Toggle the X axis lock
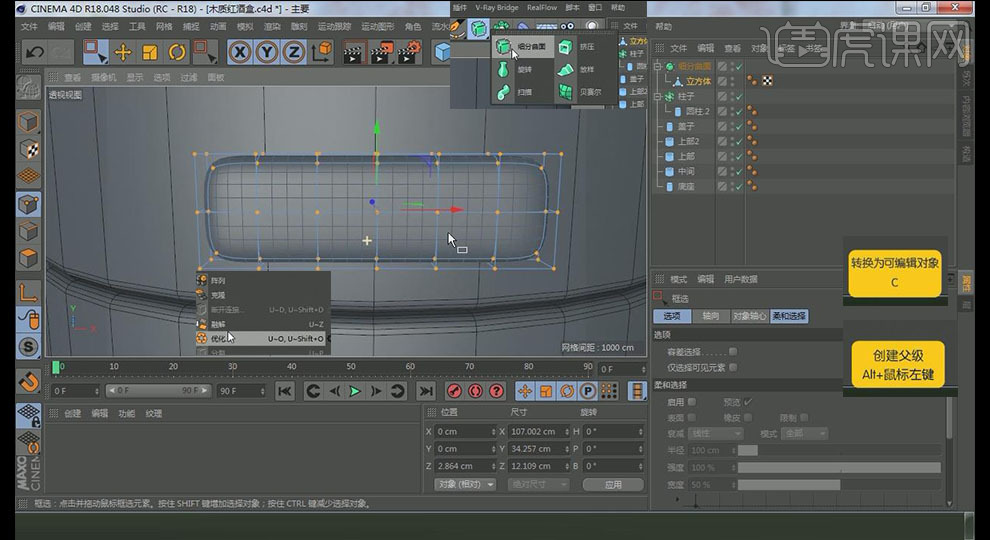Viewport: 990px width, 540px height. coord(239,52)
